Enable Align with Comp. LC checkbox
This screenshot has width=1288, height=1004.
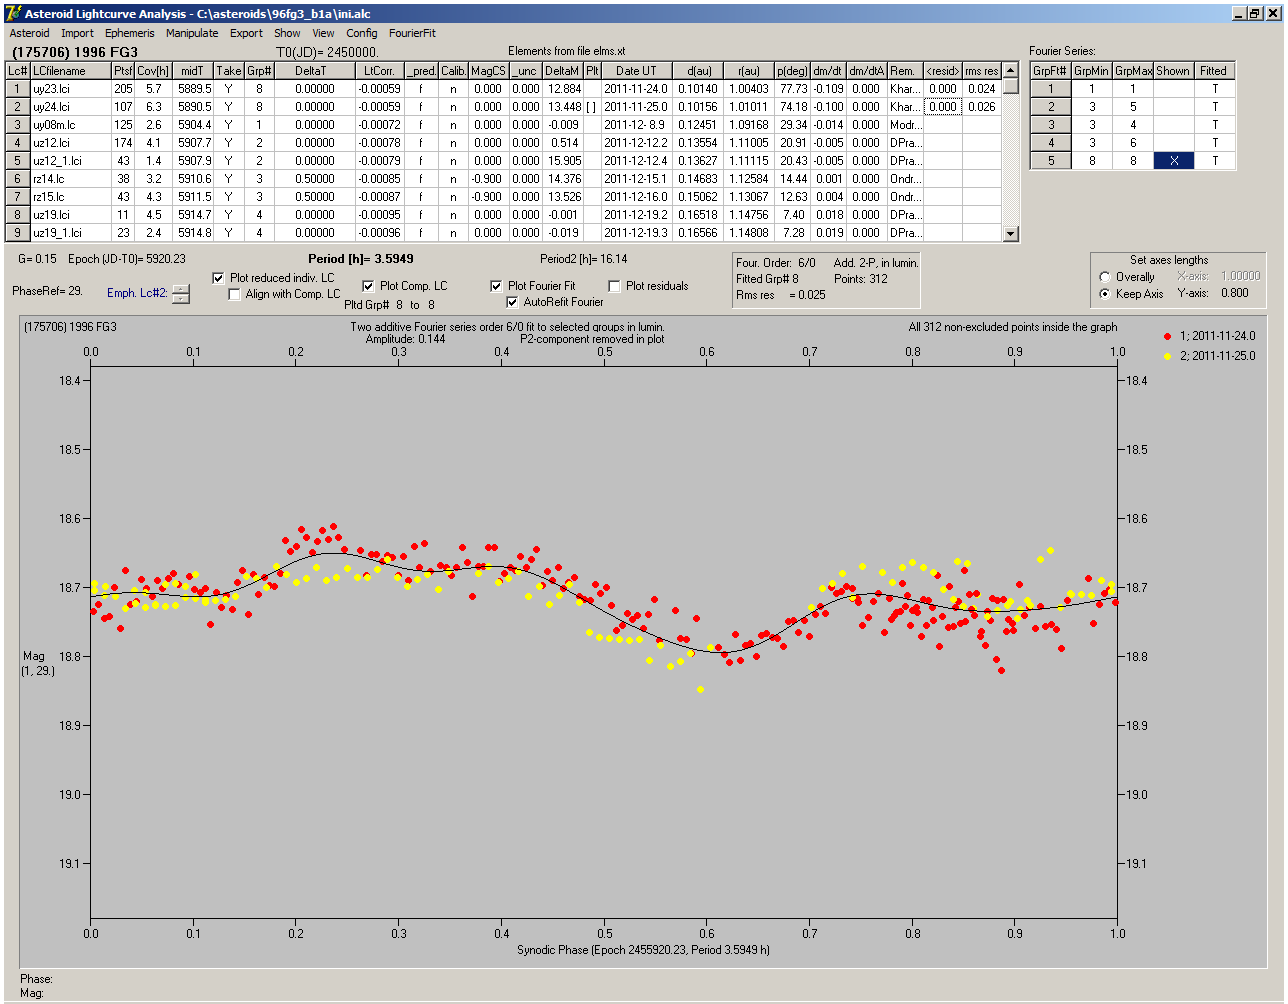235,294
